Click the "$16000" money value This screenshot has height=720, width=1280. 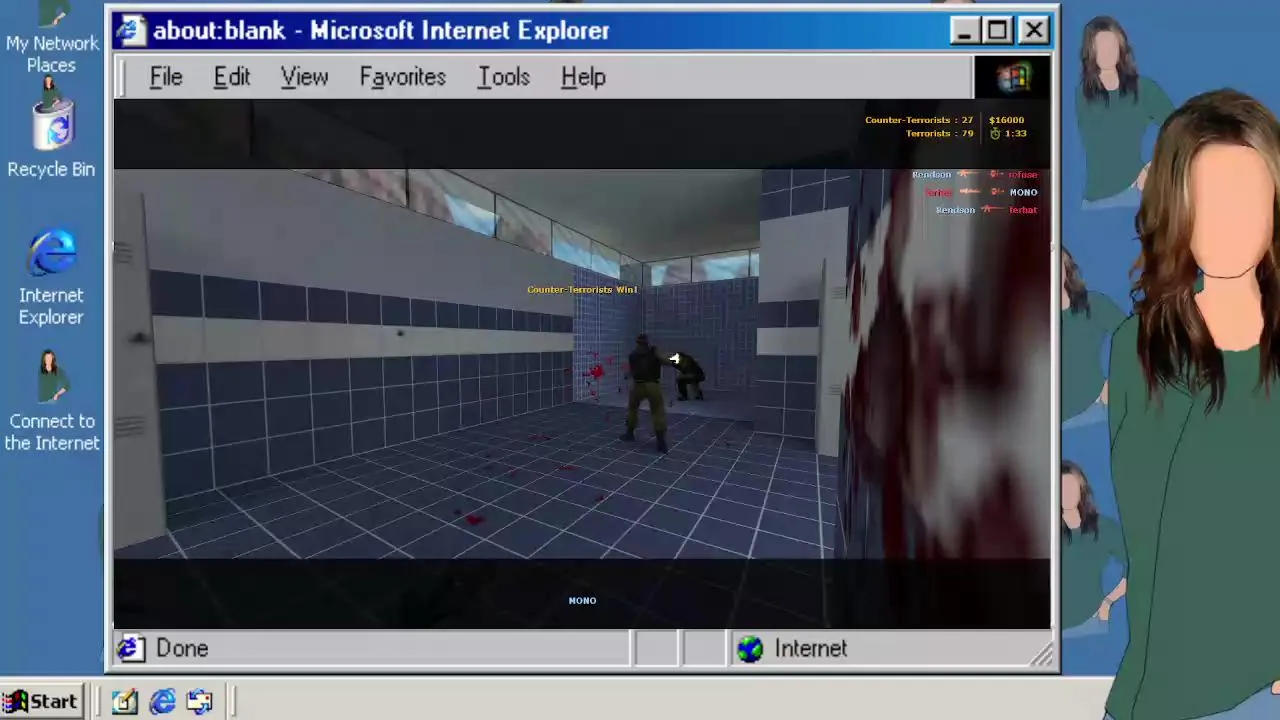pos(1006,120)
